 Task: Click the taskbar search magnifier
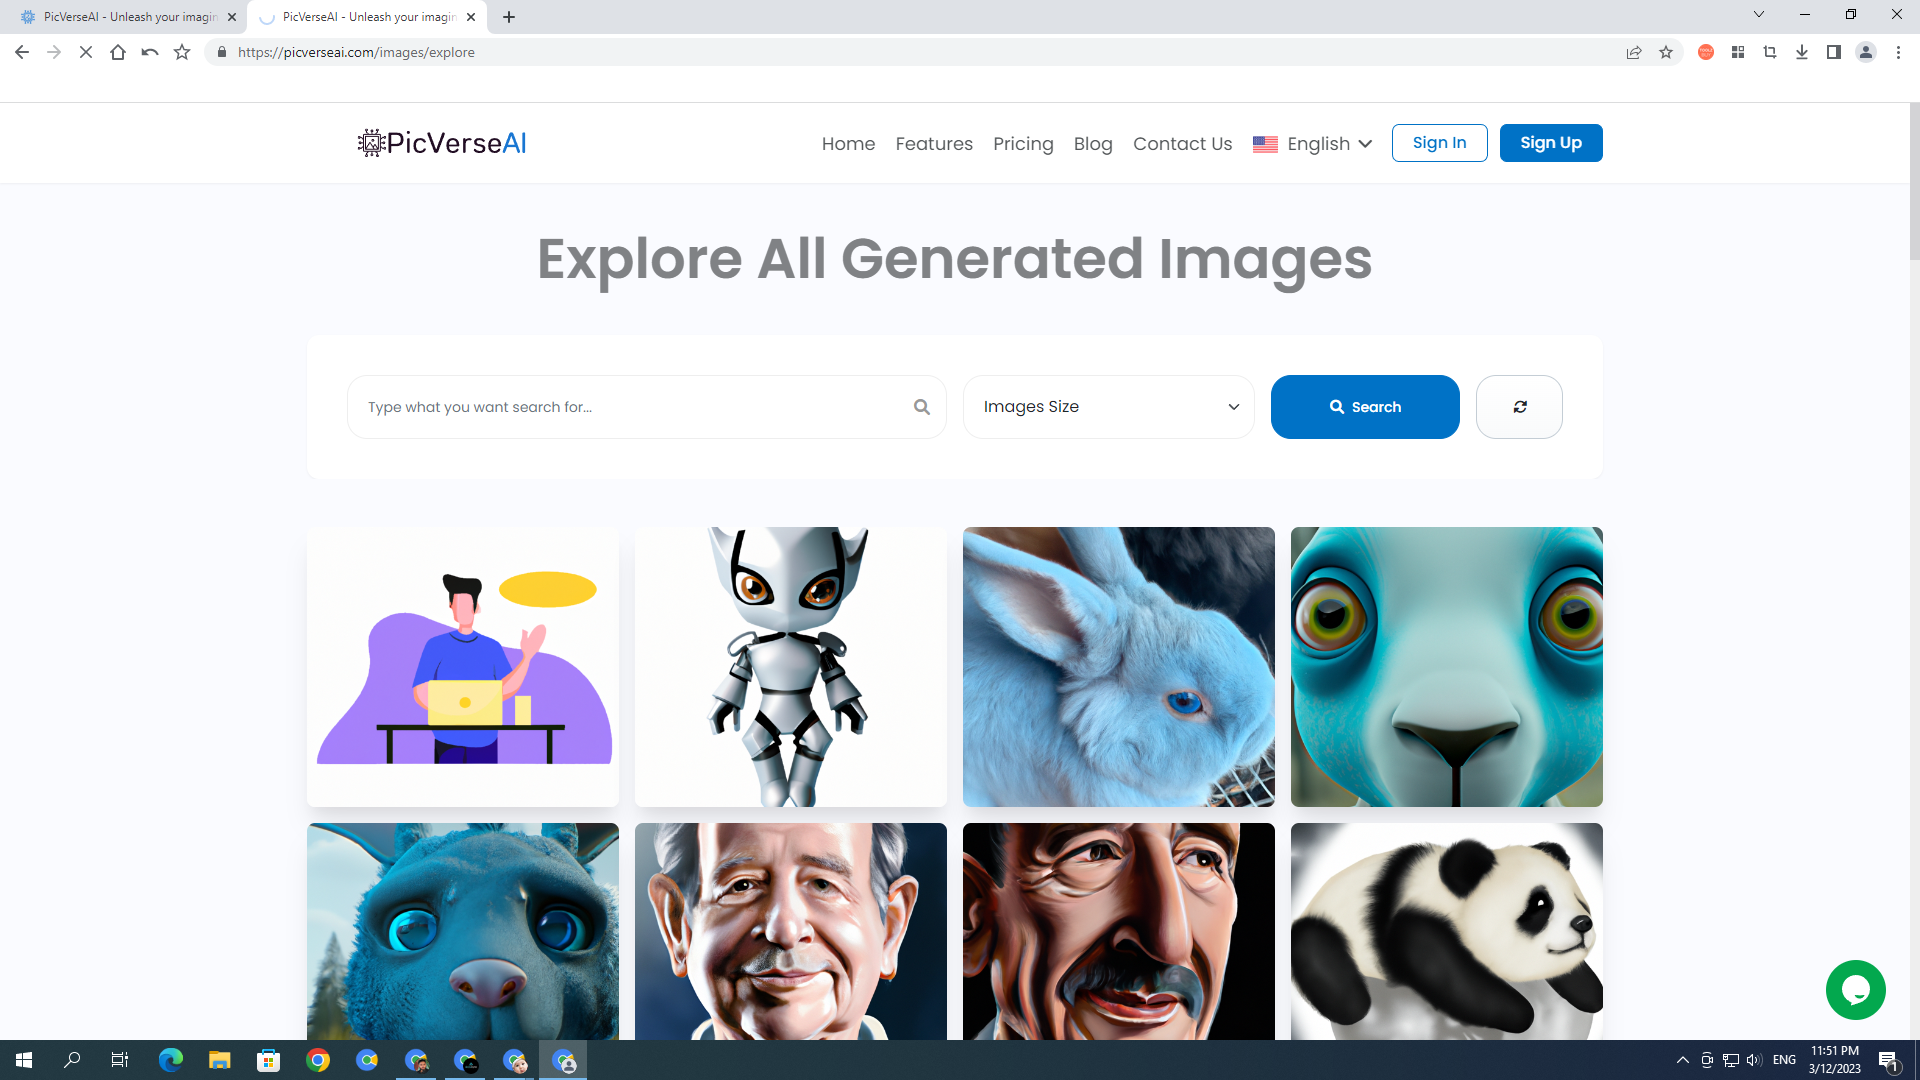click(x=72, y=1060)
